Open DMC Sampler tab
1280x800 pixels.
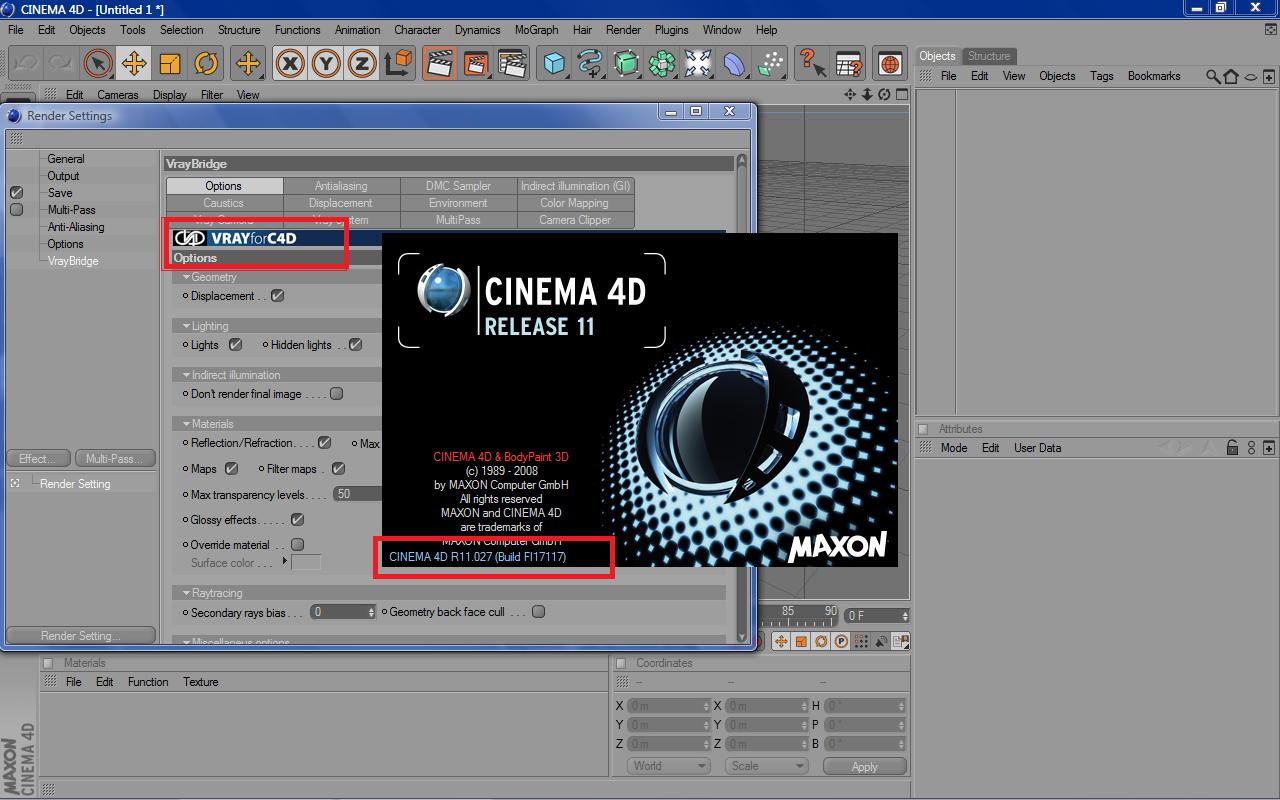pos(458,186)
